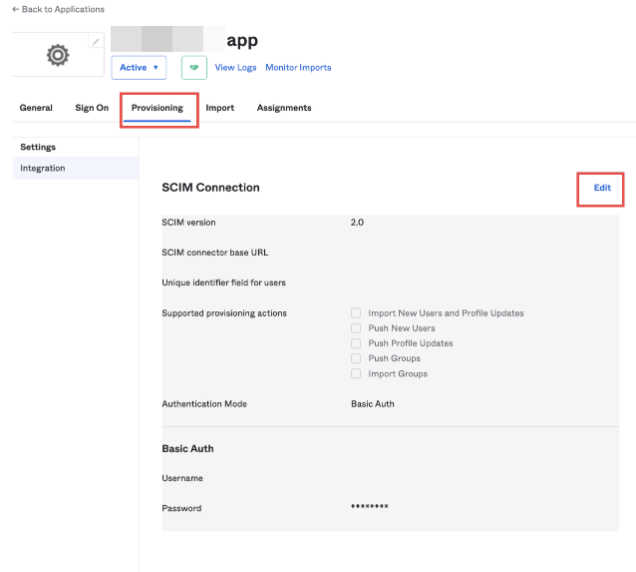This screenshot has height=572, width=636.
Task: Click the masked Password value
Action: (x=370, y=506)
